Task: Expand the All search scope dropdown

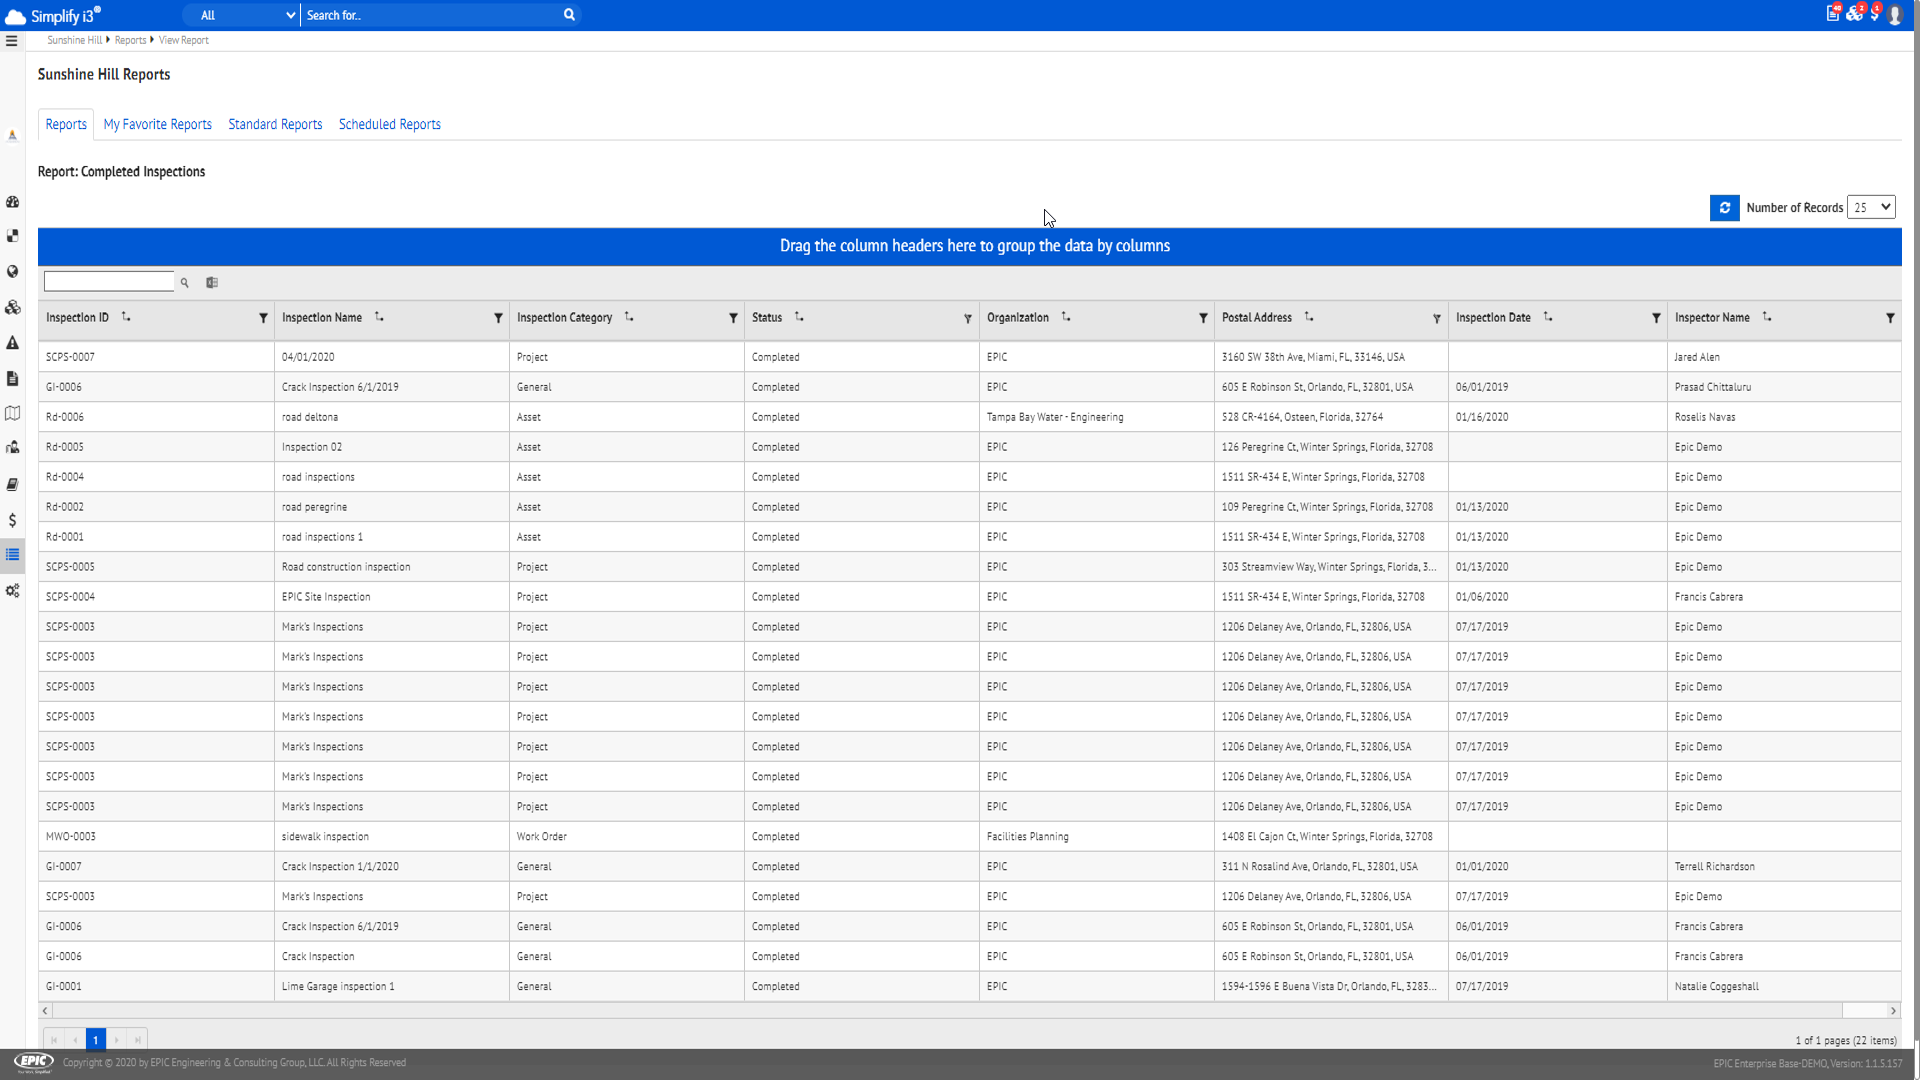Action: pos(247,15)
